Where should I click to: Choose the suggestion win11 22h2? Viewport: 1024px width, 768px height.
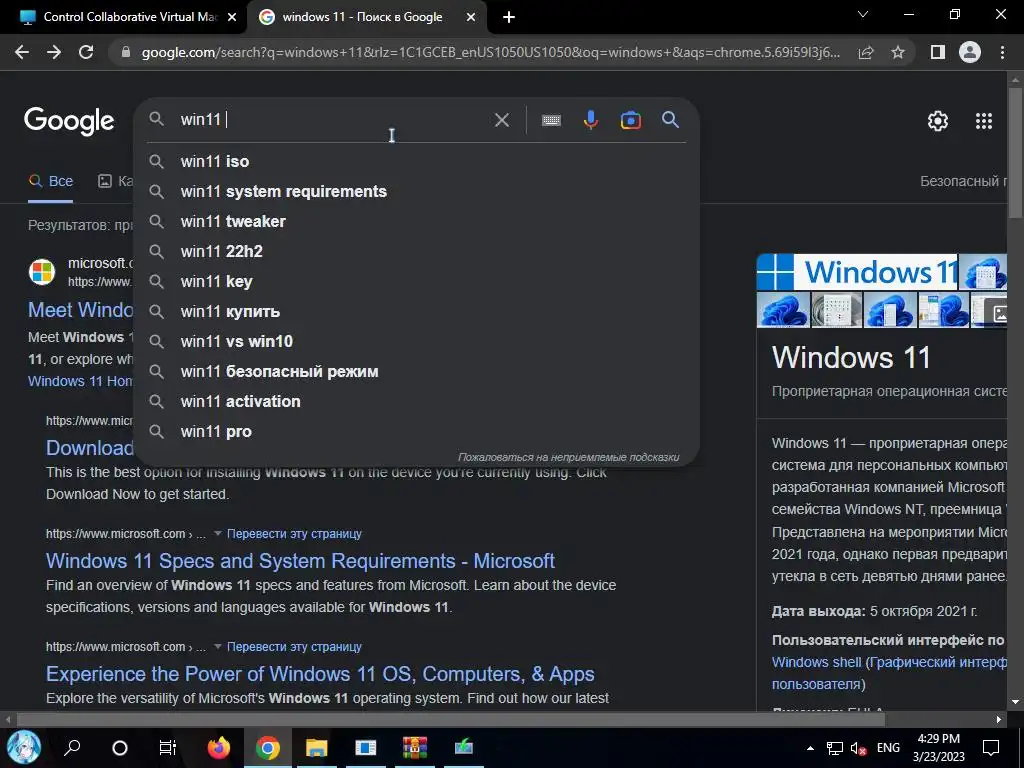[417, 251]
